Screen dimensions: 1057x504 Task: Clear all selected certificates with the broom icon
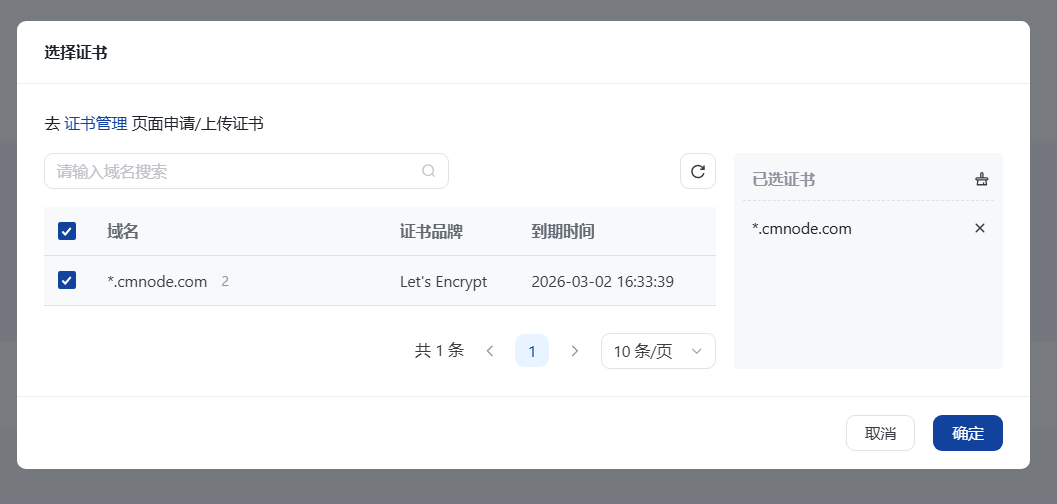tap(981, 180)
